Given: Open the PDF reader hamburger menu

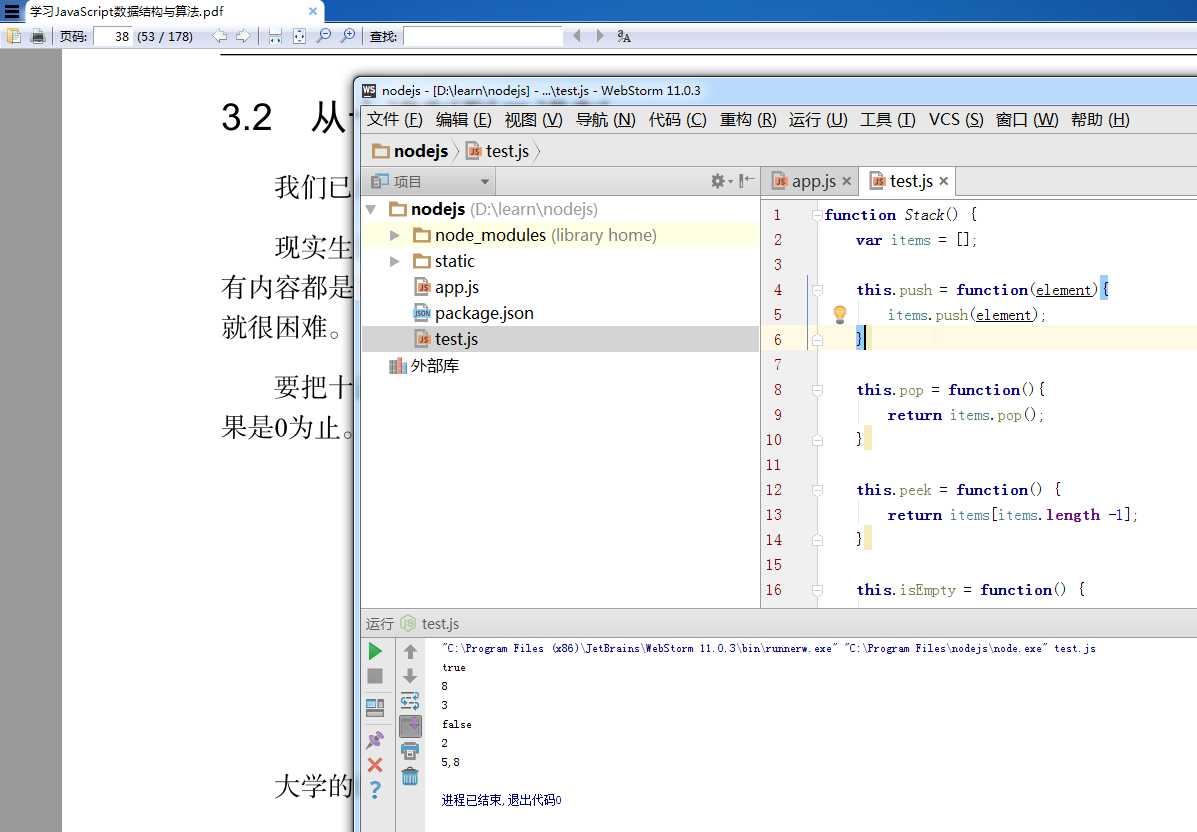Looking at the screenshot, I should click(11, 11).
